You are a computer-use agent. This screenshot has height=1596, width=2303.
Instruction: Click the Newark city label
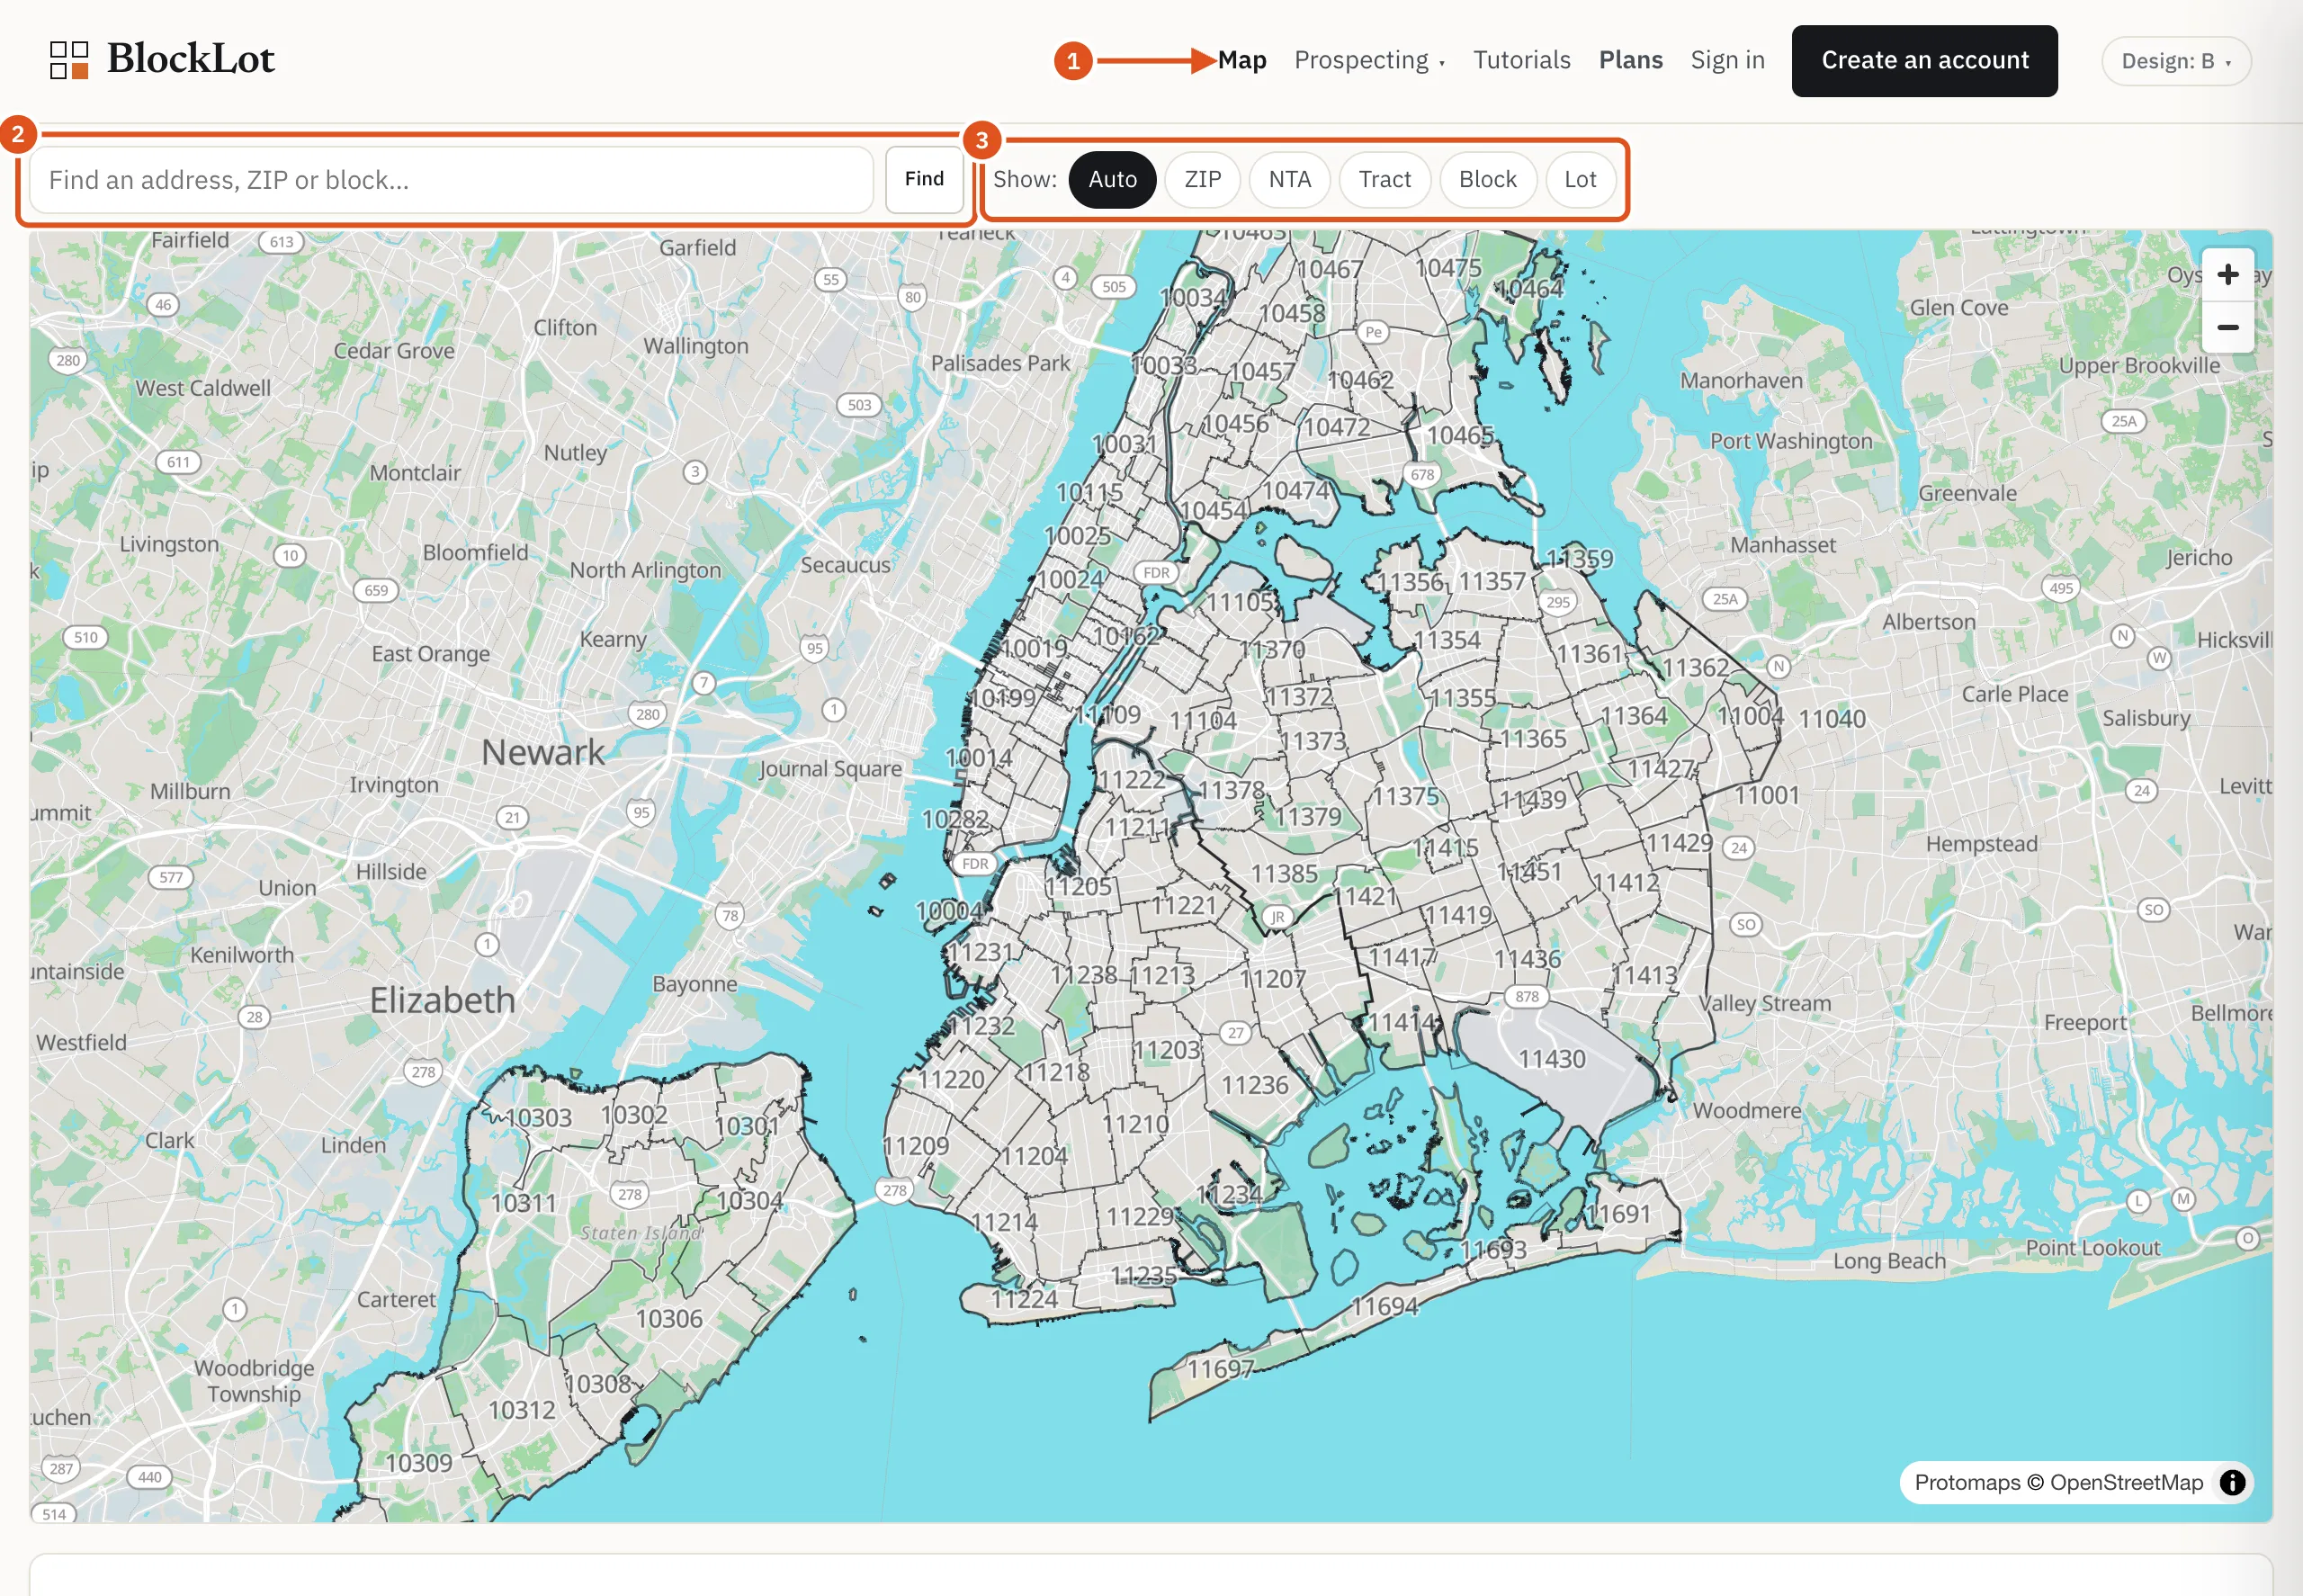click(543, 752)
